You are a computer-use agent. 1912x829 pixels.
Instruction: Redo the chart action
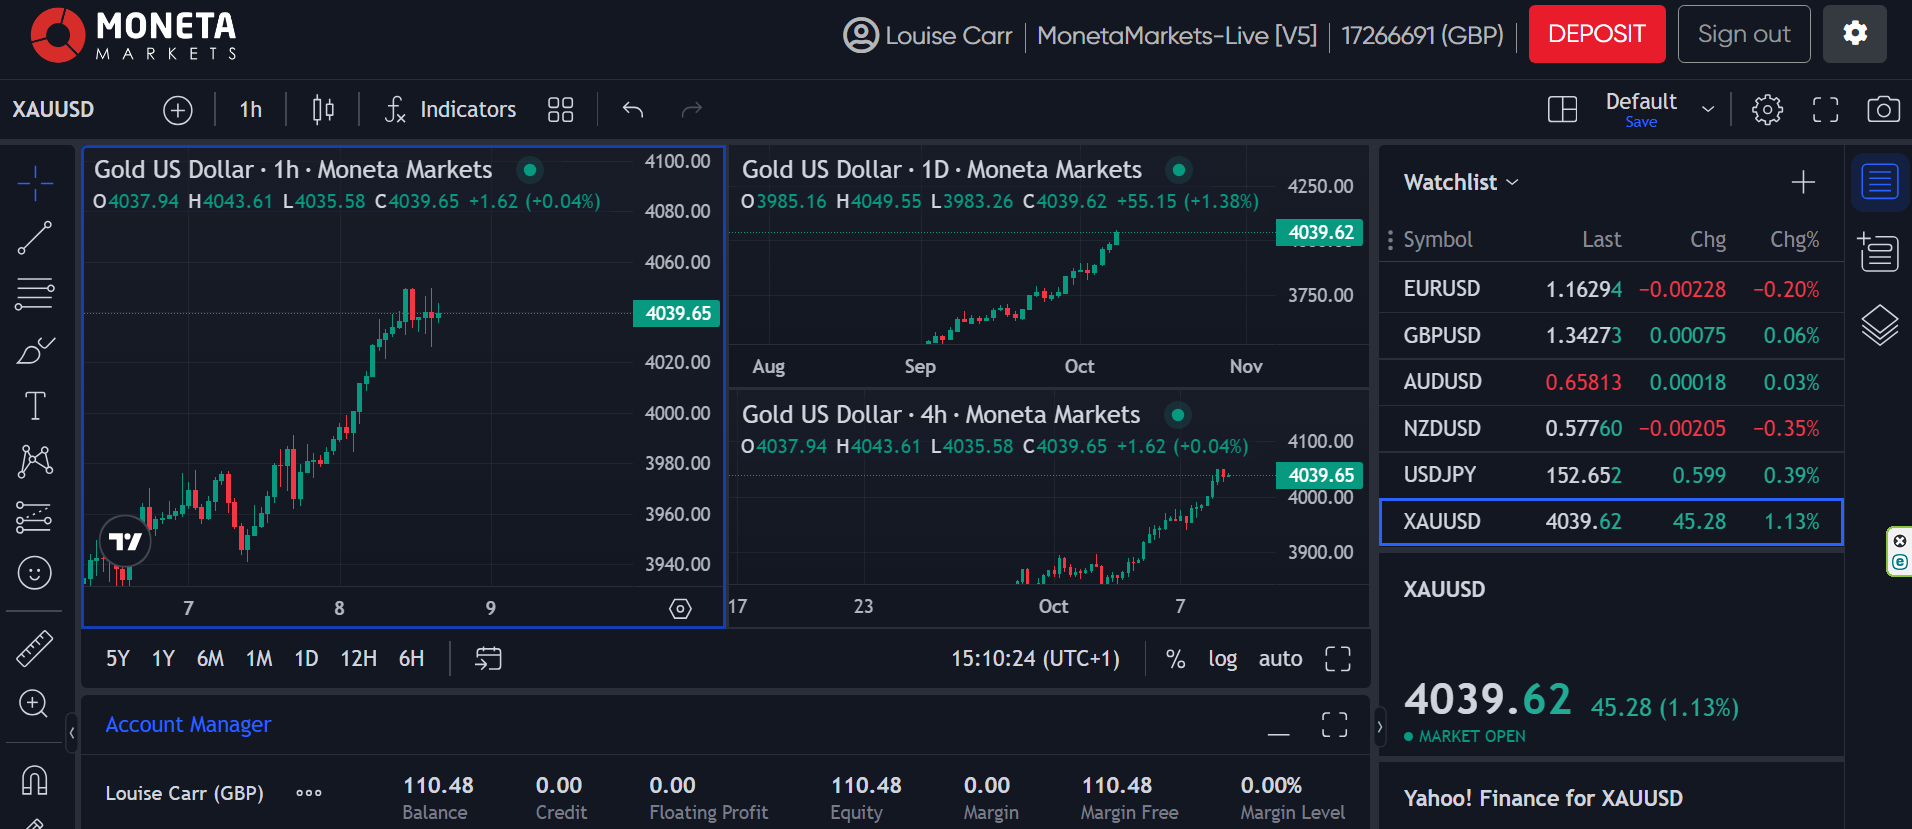[692, 109]
